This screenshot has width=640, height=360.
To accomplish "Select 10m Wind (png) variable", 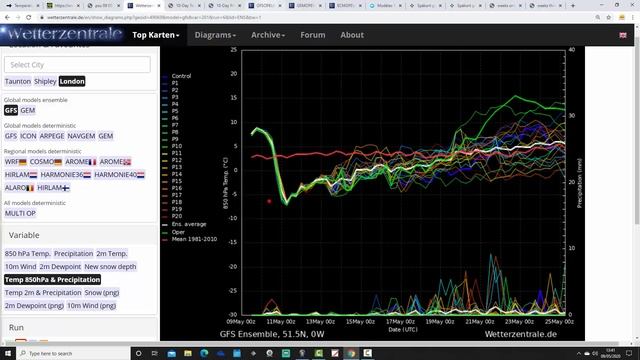I will (x=91, y=306).
